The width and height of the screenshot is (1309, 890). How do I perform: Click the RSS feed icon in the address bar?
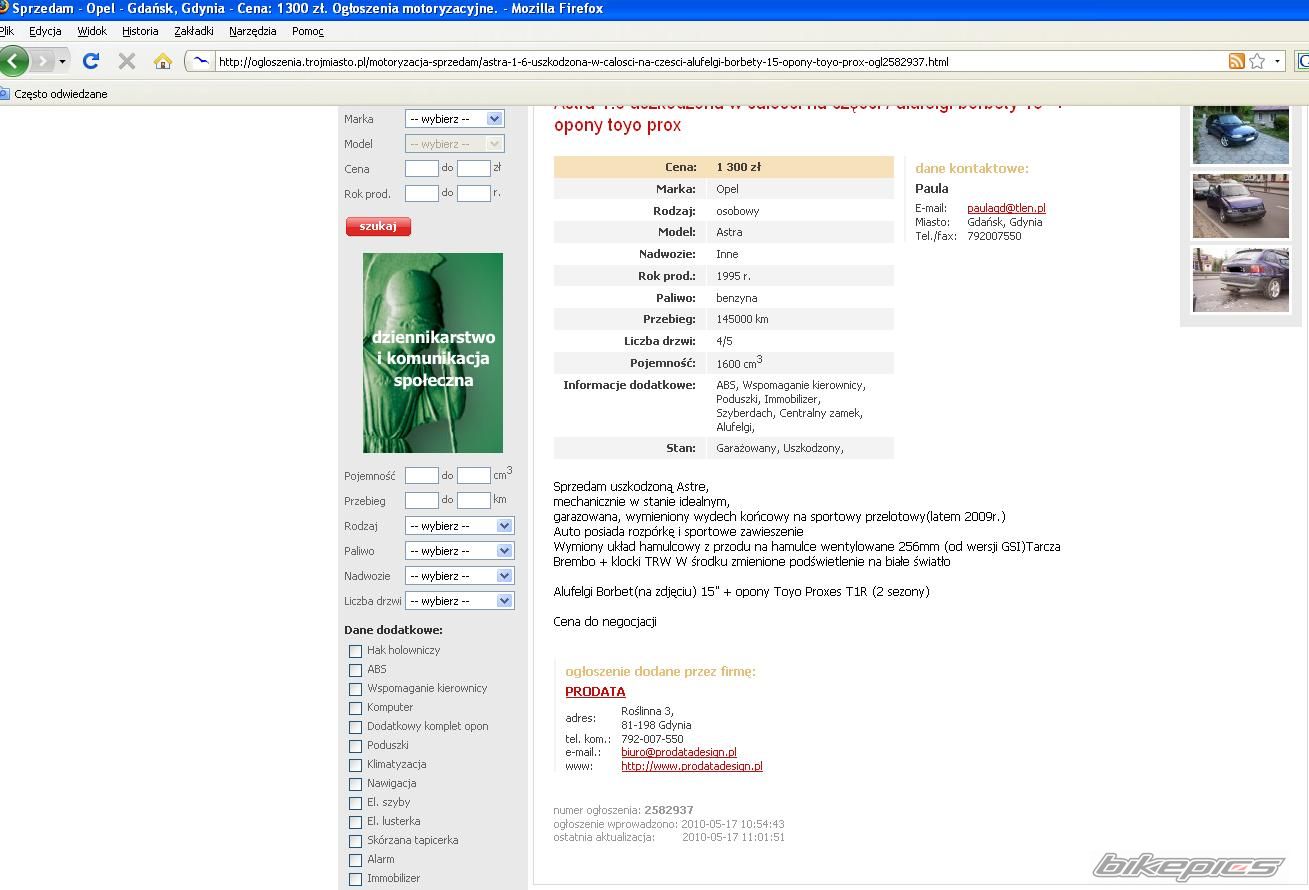click(x=1237, y=61)
